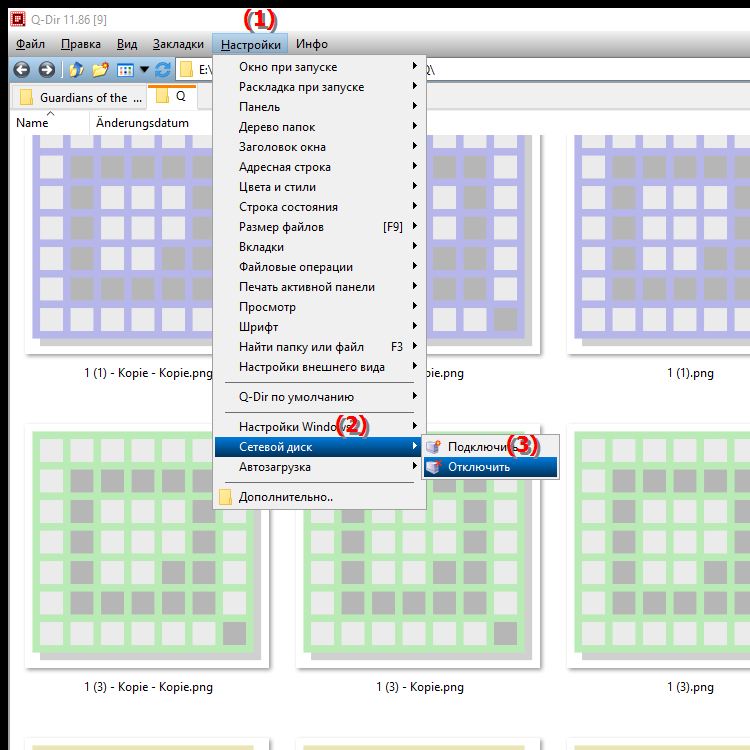Screen dimensions: 750x750
Task: Click the up-folder navigation icon
Action: click(76, 70)
